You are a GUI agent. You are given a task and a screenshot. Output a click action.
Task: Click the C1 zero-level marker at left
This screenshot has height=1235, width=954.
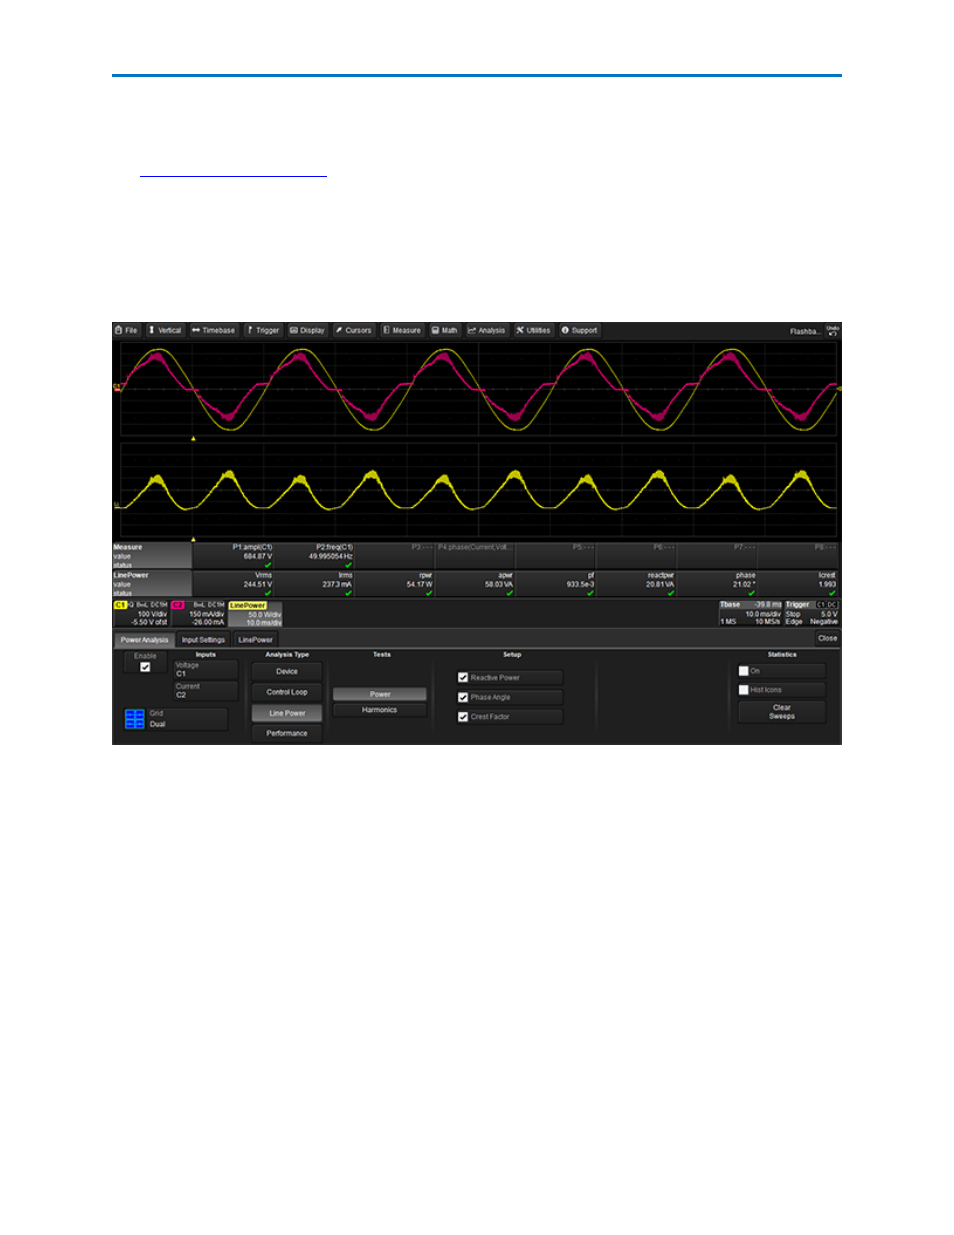point(117,387)
